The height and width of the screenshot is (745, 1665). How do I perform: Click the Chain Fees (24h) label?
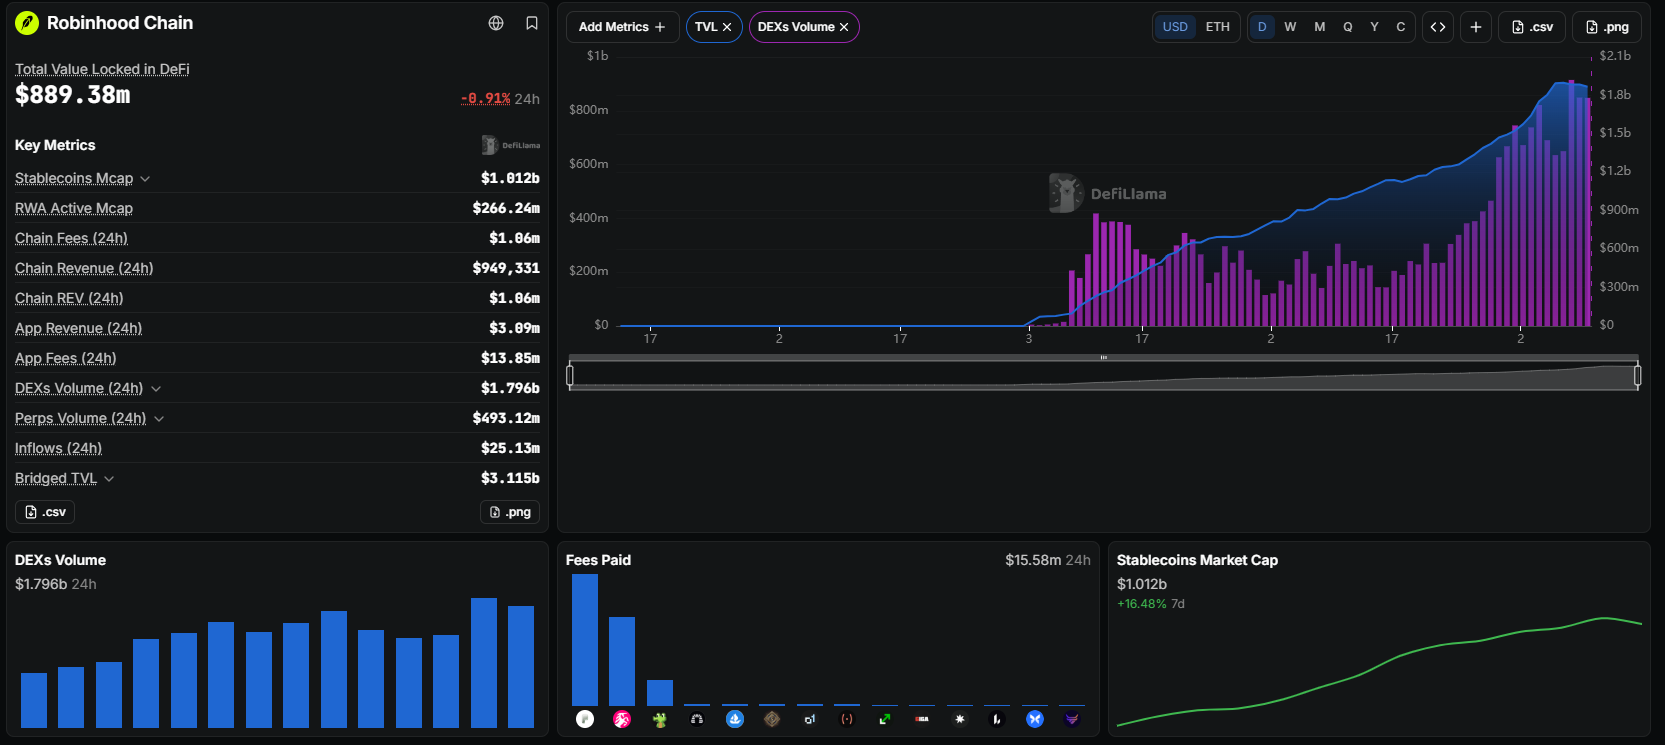pos(71,238)
